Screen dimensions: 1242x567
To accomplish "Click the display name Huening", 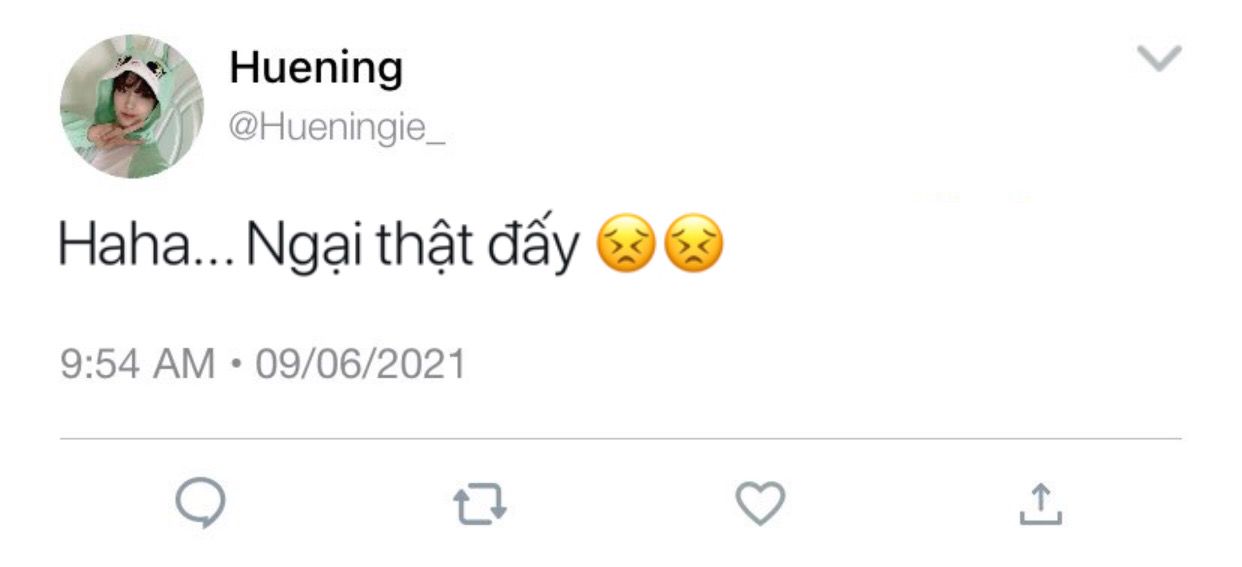I will [x=316, y=68].
